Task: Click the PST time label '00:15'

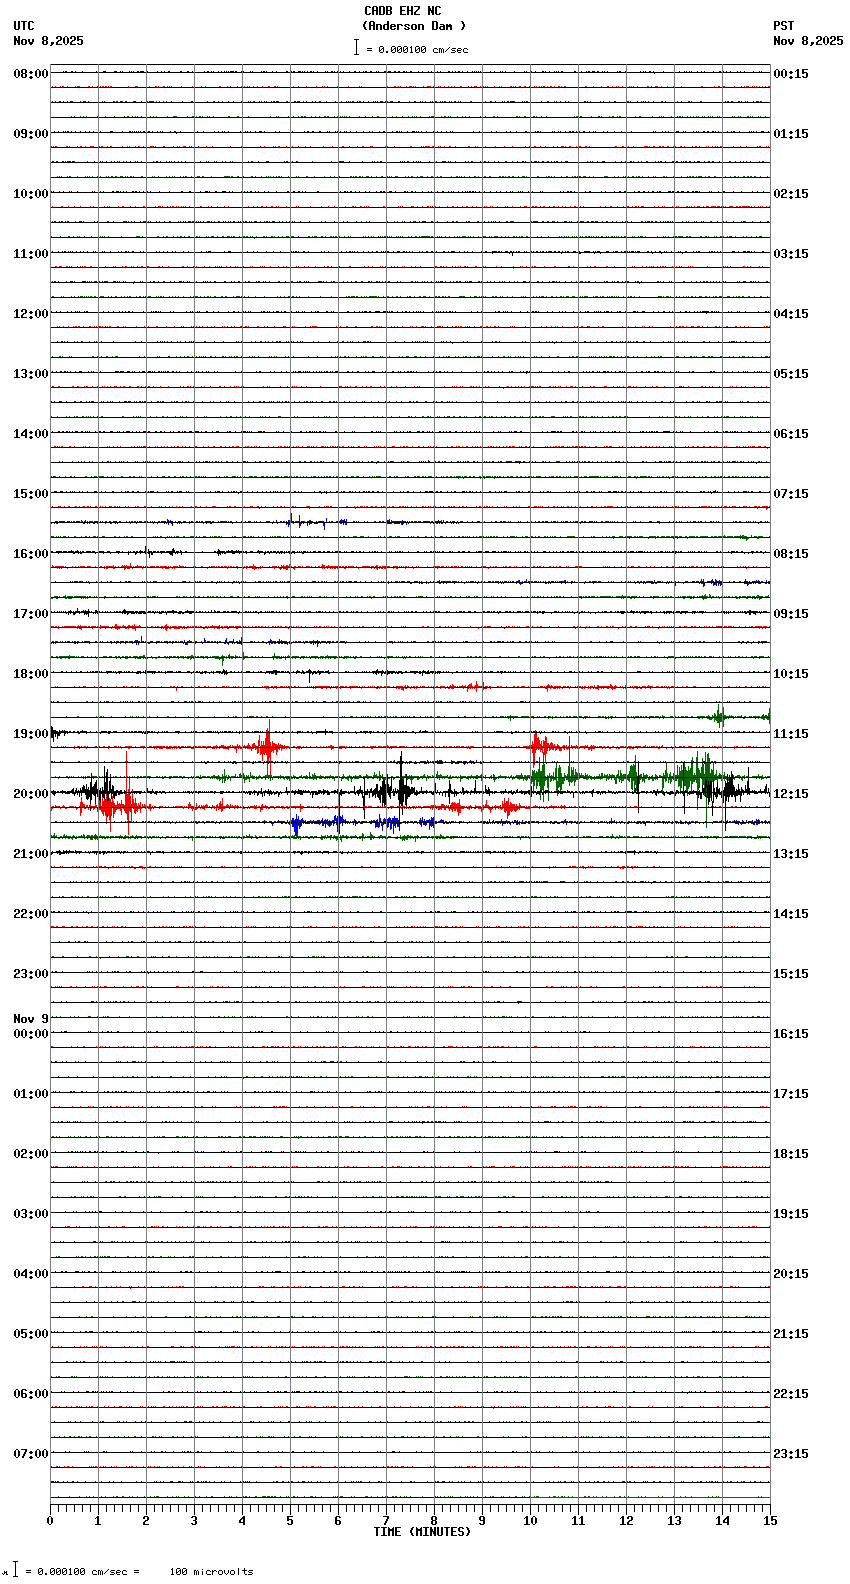Action: coord(791,74)
